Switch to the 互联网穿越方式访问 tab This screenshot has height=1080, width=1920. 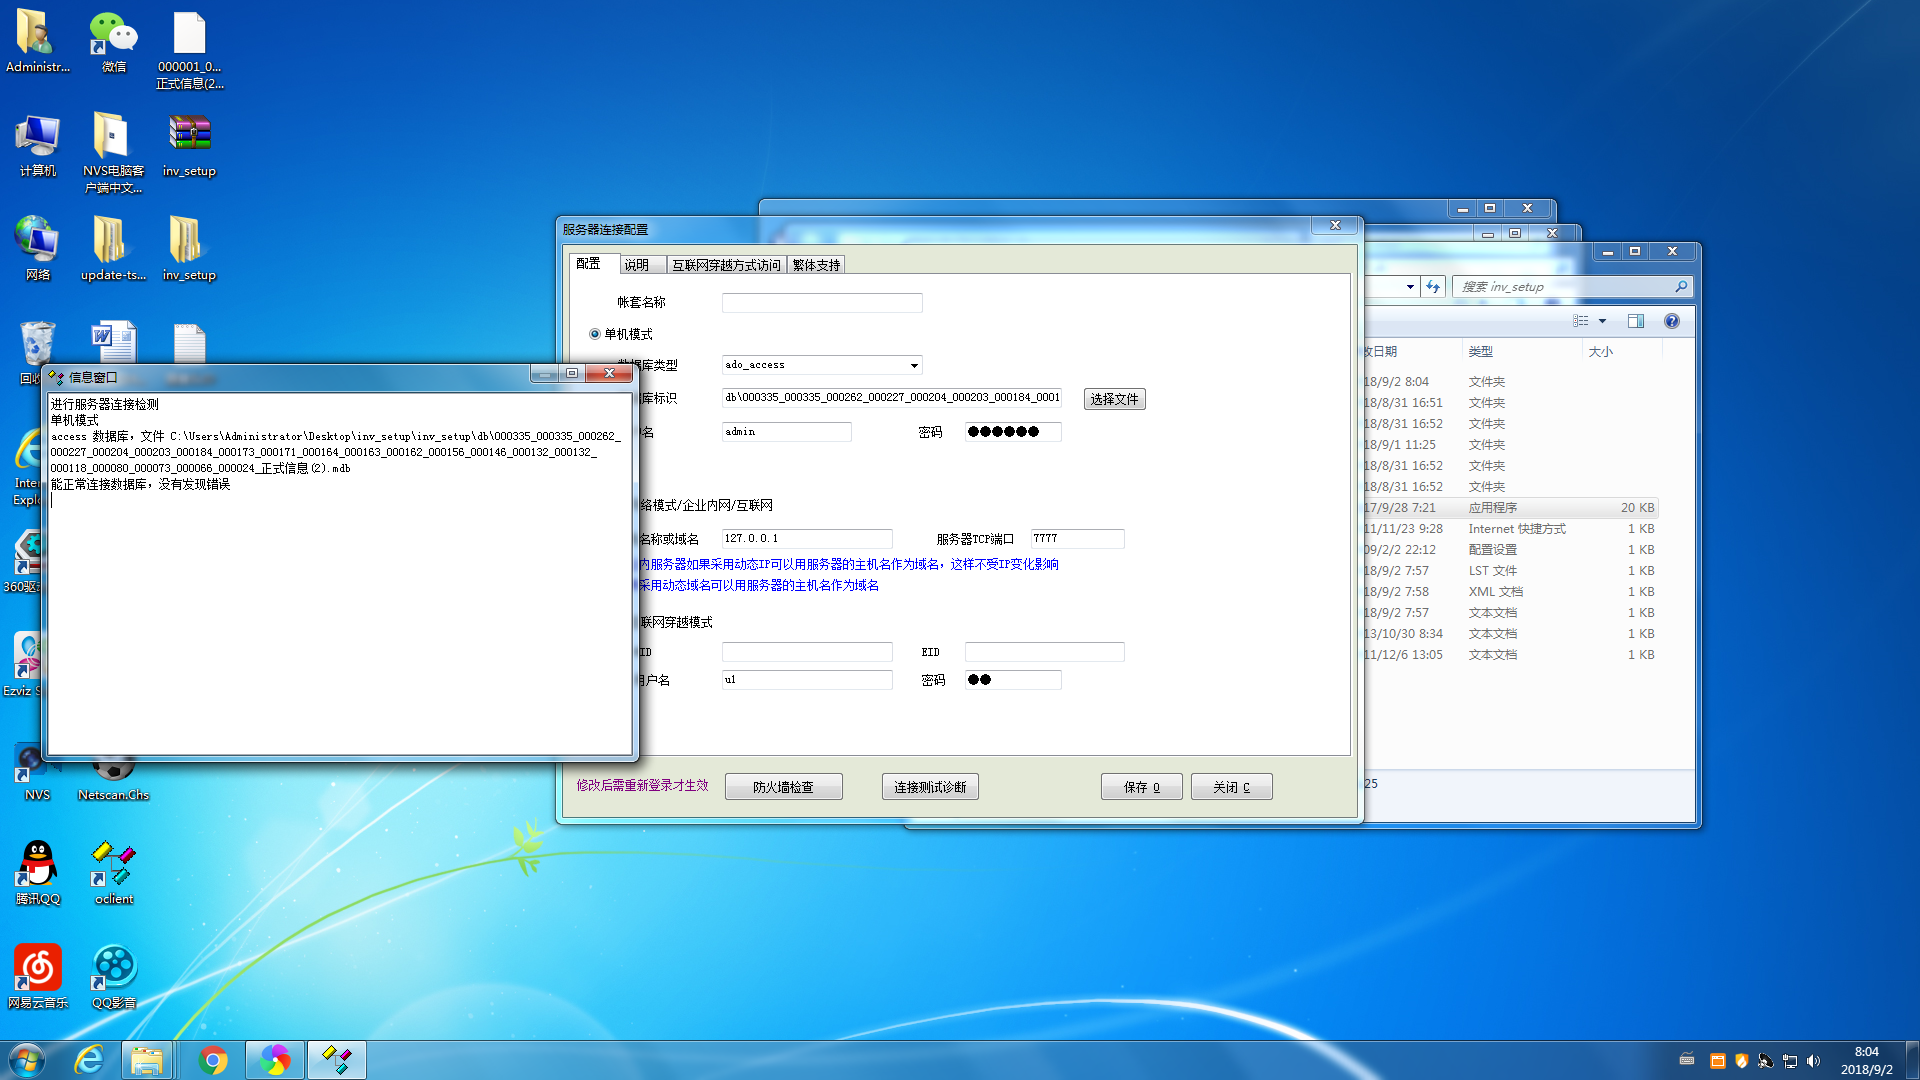[x=726, y=265]
